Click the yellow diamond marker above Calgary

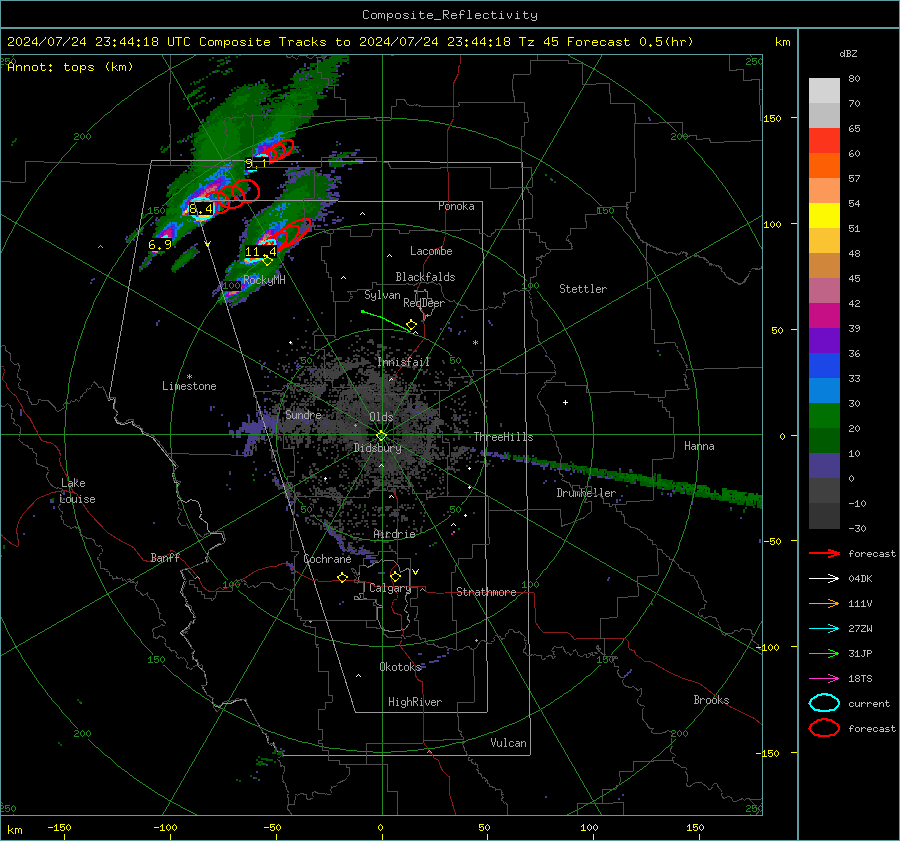395,576
